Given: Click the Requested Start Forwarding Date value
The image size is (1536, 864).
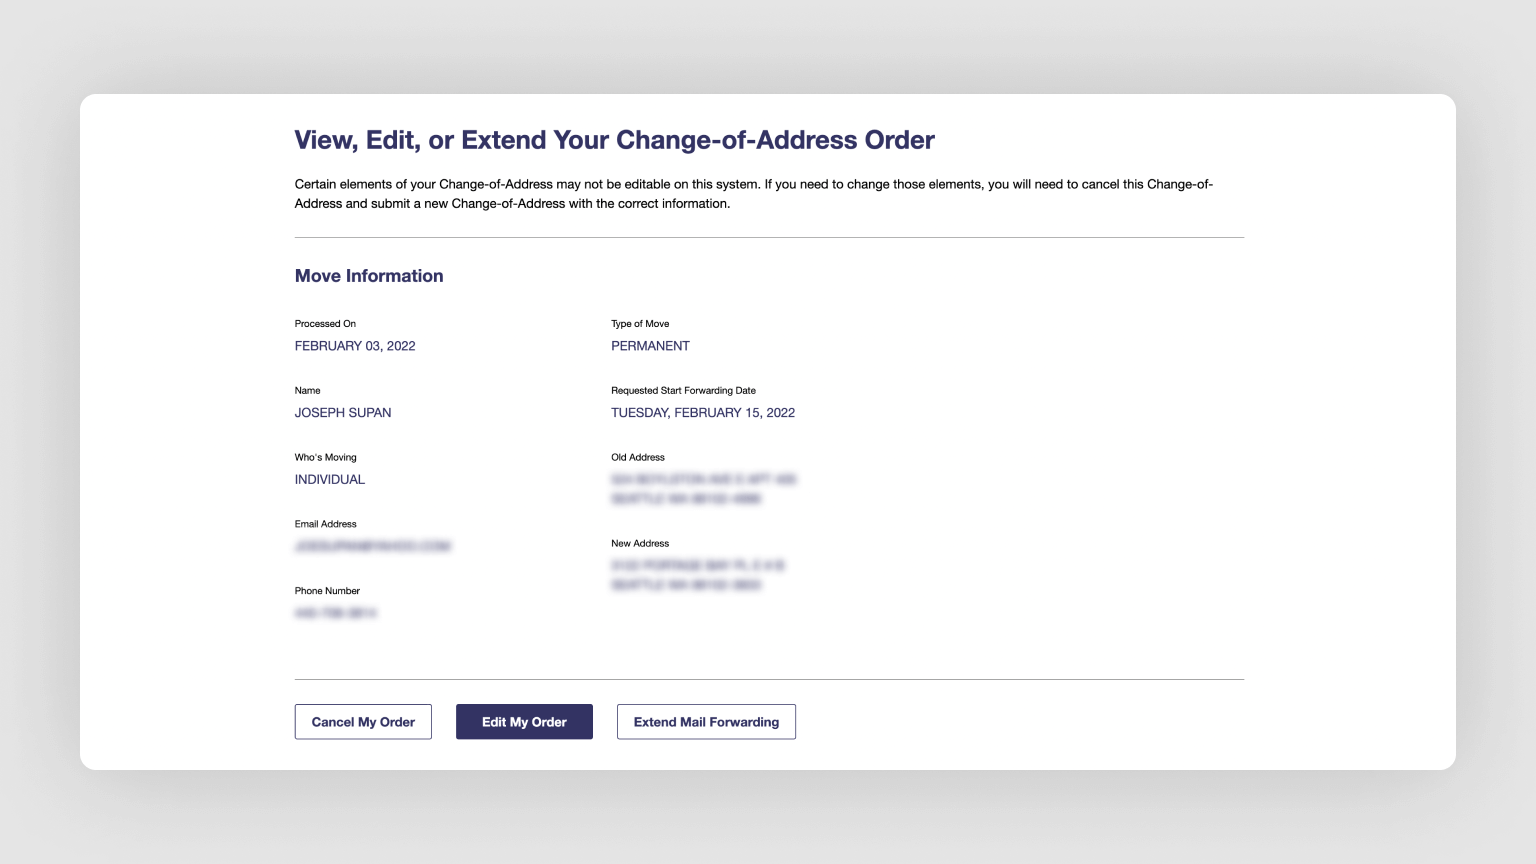Looking at the screenshot, I should click(x=703, y=412).
